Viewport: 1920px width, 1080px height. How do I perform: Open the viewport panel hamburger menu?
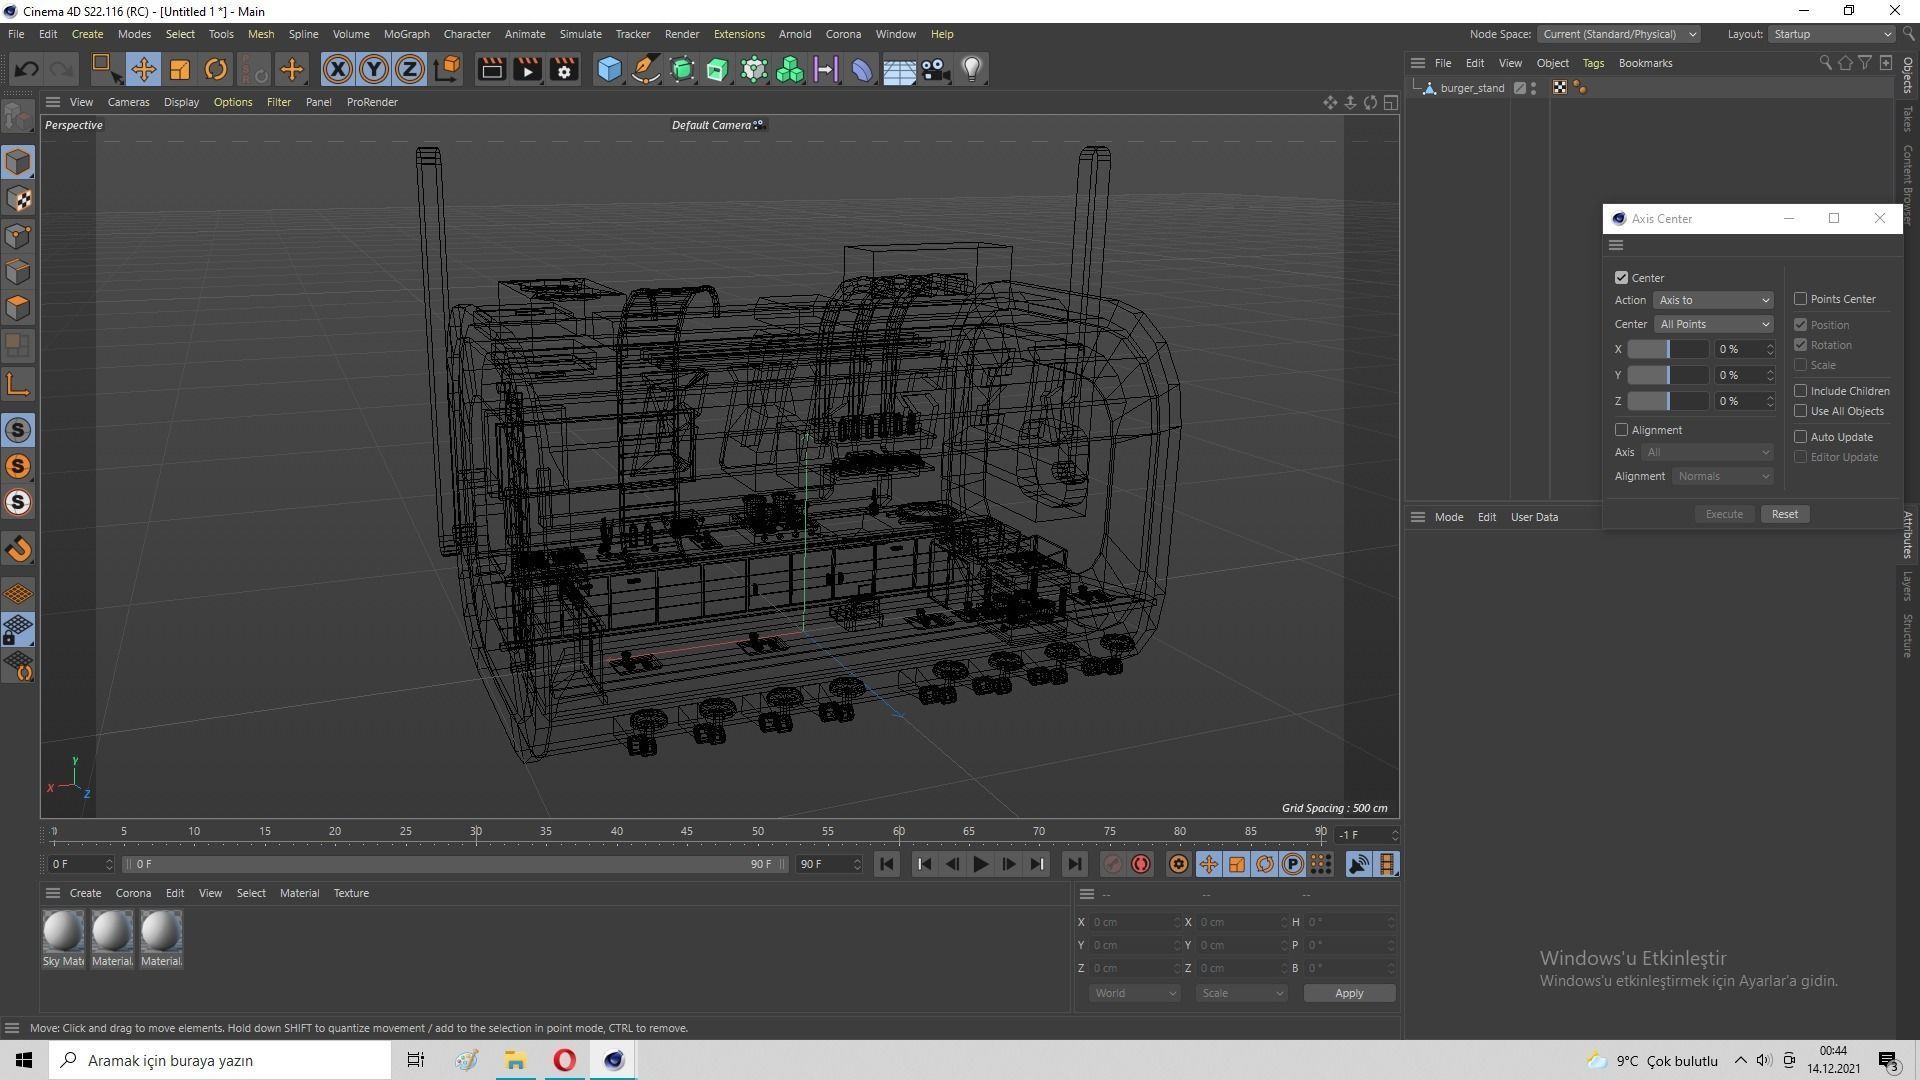pyautogui.click(x=53, y=102)
